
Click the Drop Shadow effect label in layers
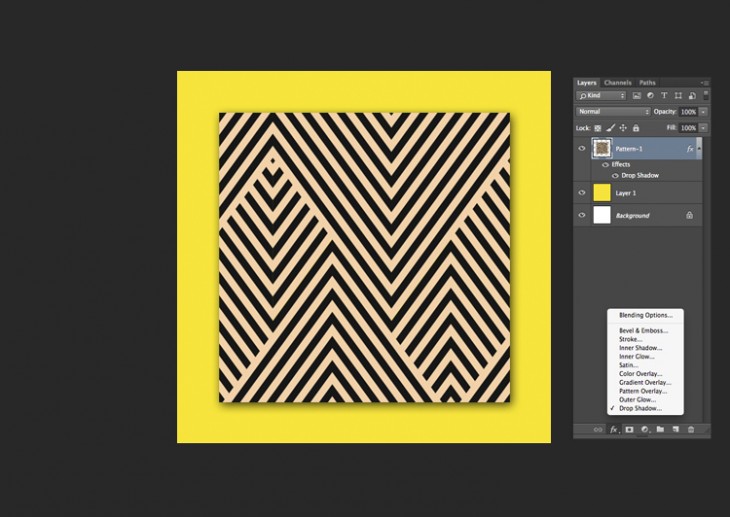click(640, 176)
